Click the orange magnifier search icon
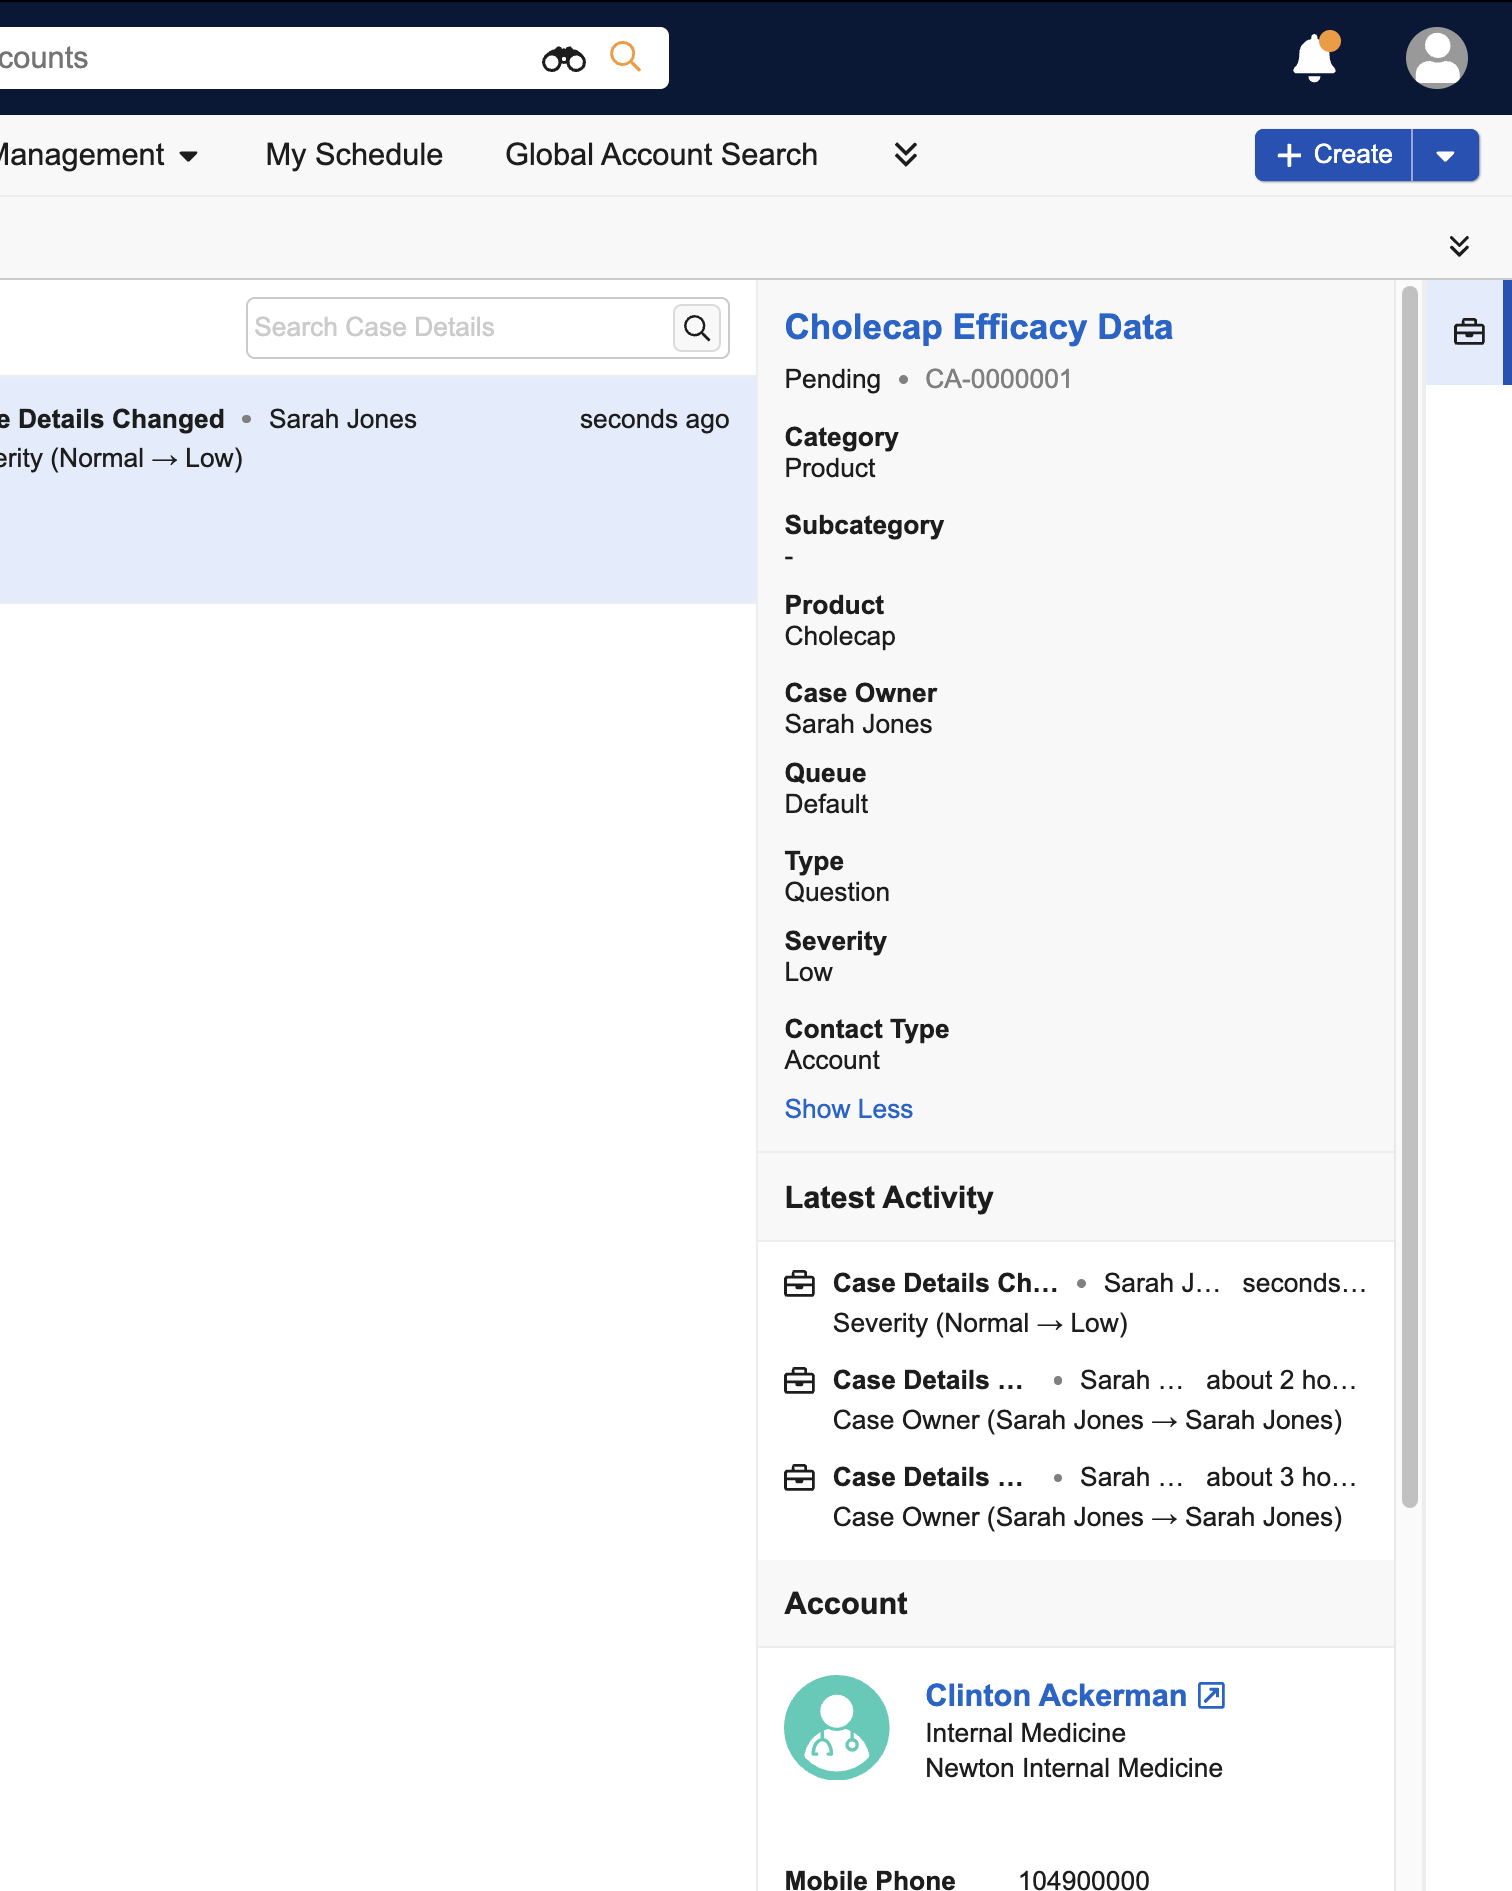Image resolution: width=1512 pixels, height=1891 pixels. coord(625,57)
